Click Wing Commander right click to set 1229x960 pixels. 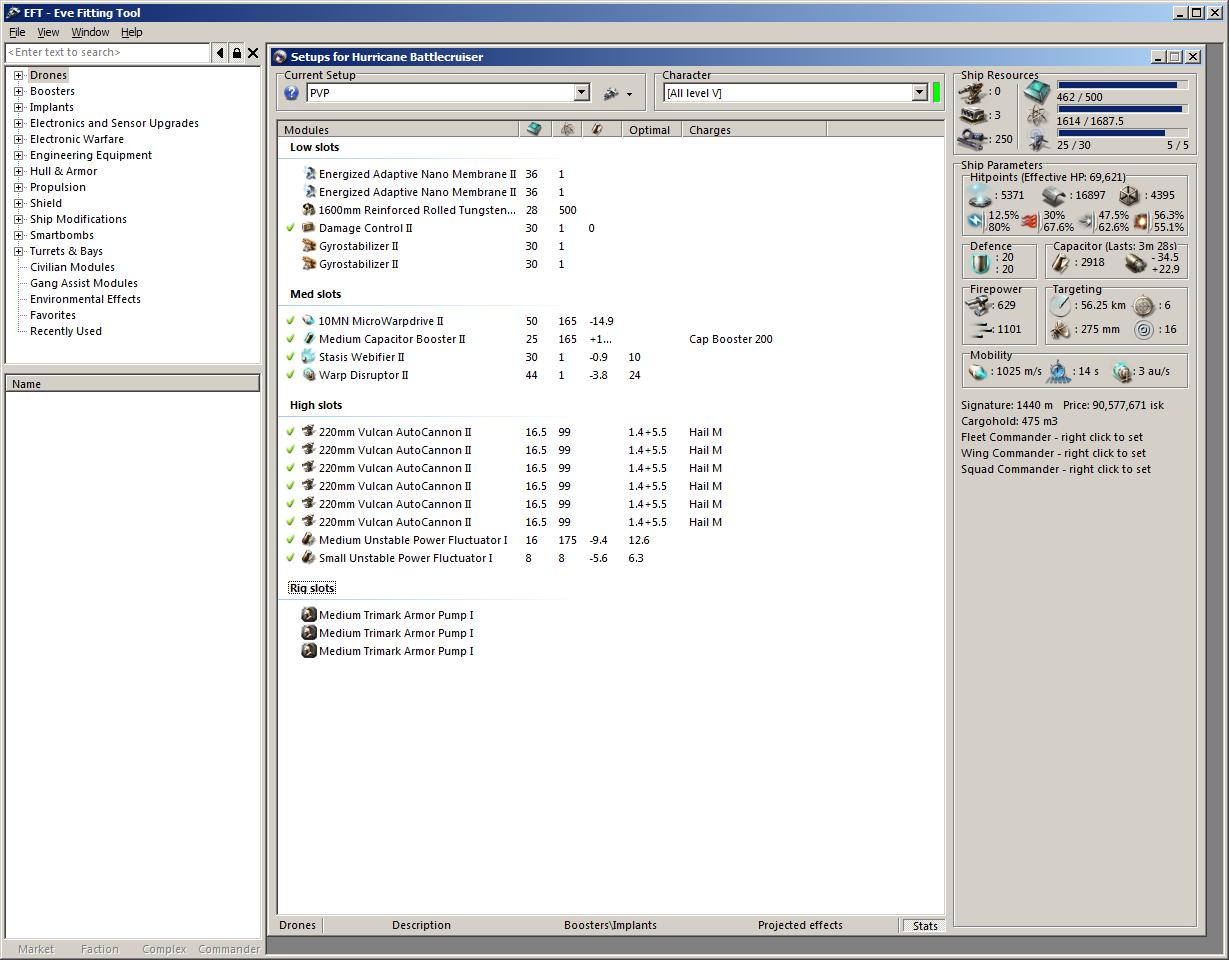coord(1053,453)
